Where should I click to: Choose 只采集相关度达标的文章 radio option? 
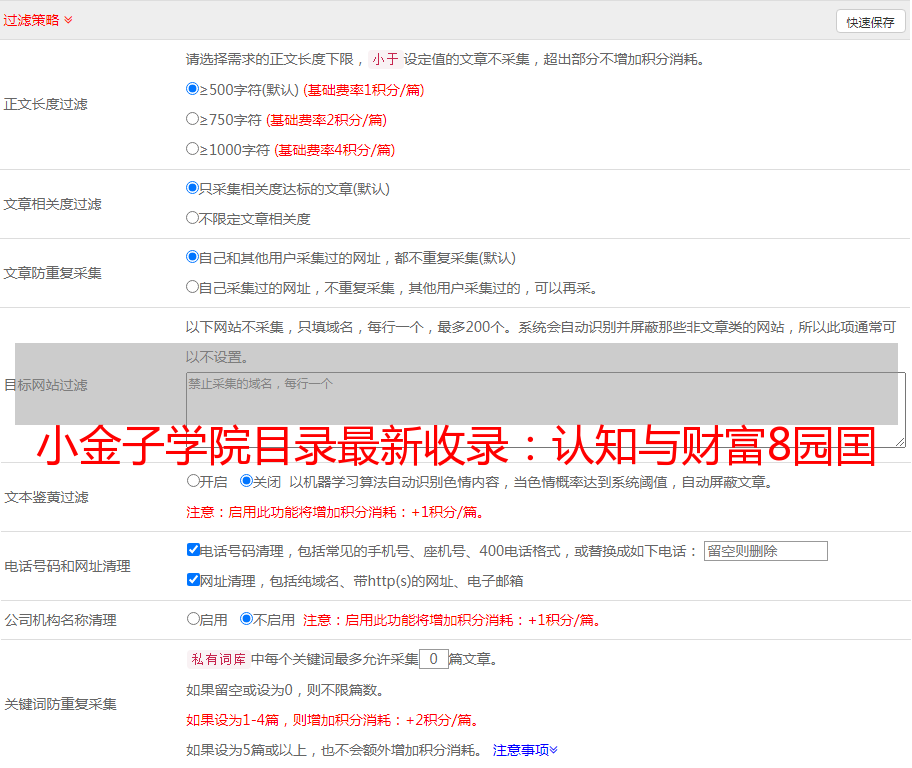point(193,188)
